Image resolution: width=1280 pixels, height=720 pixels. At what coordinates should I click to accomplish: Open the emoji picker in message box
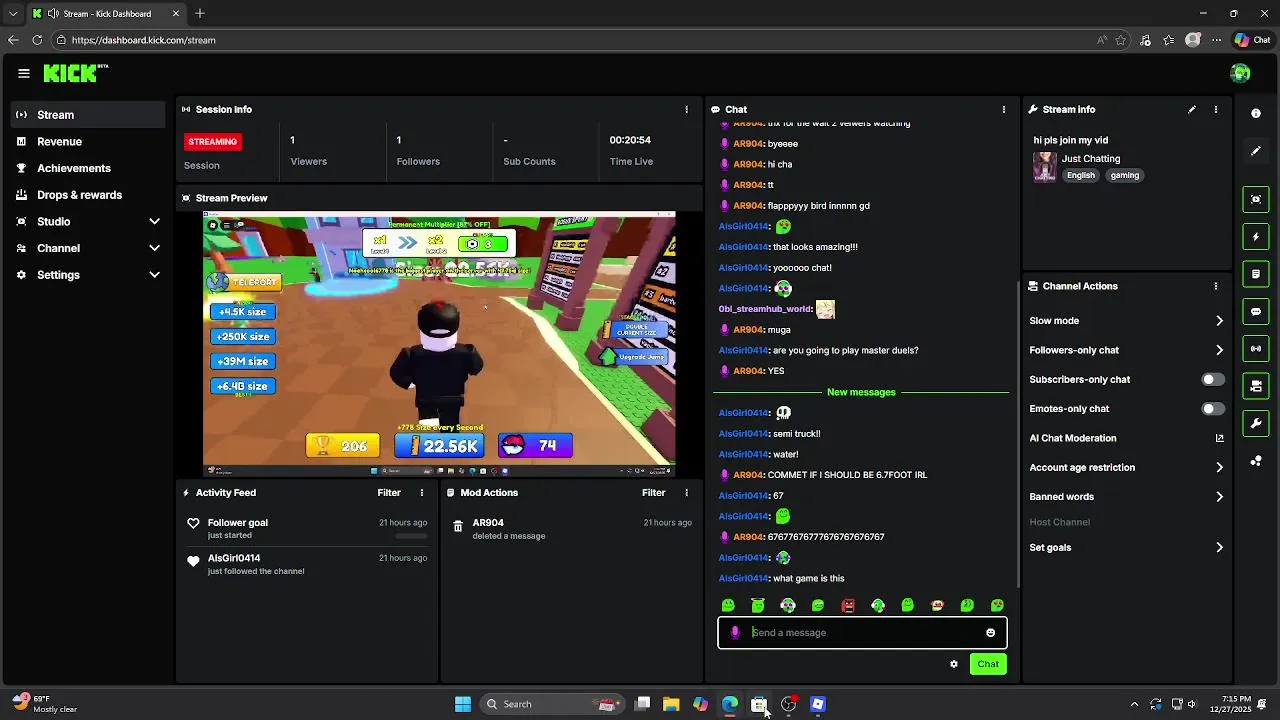[990, 632]
